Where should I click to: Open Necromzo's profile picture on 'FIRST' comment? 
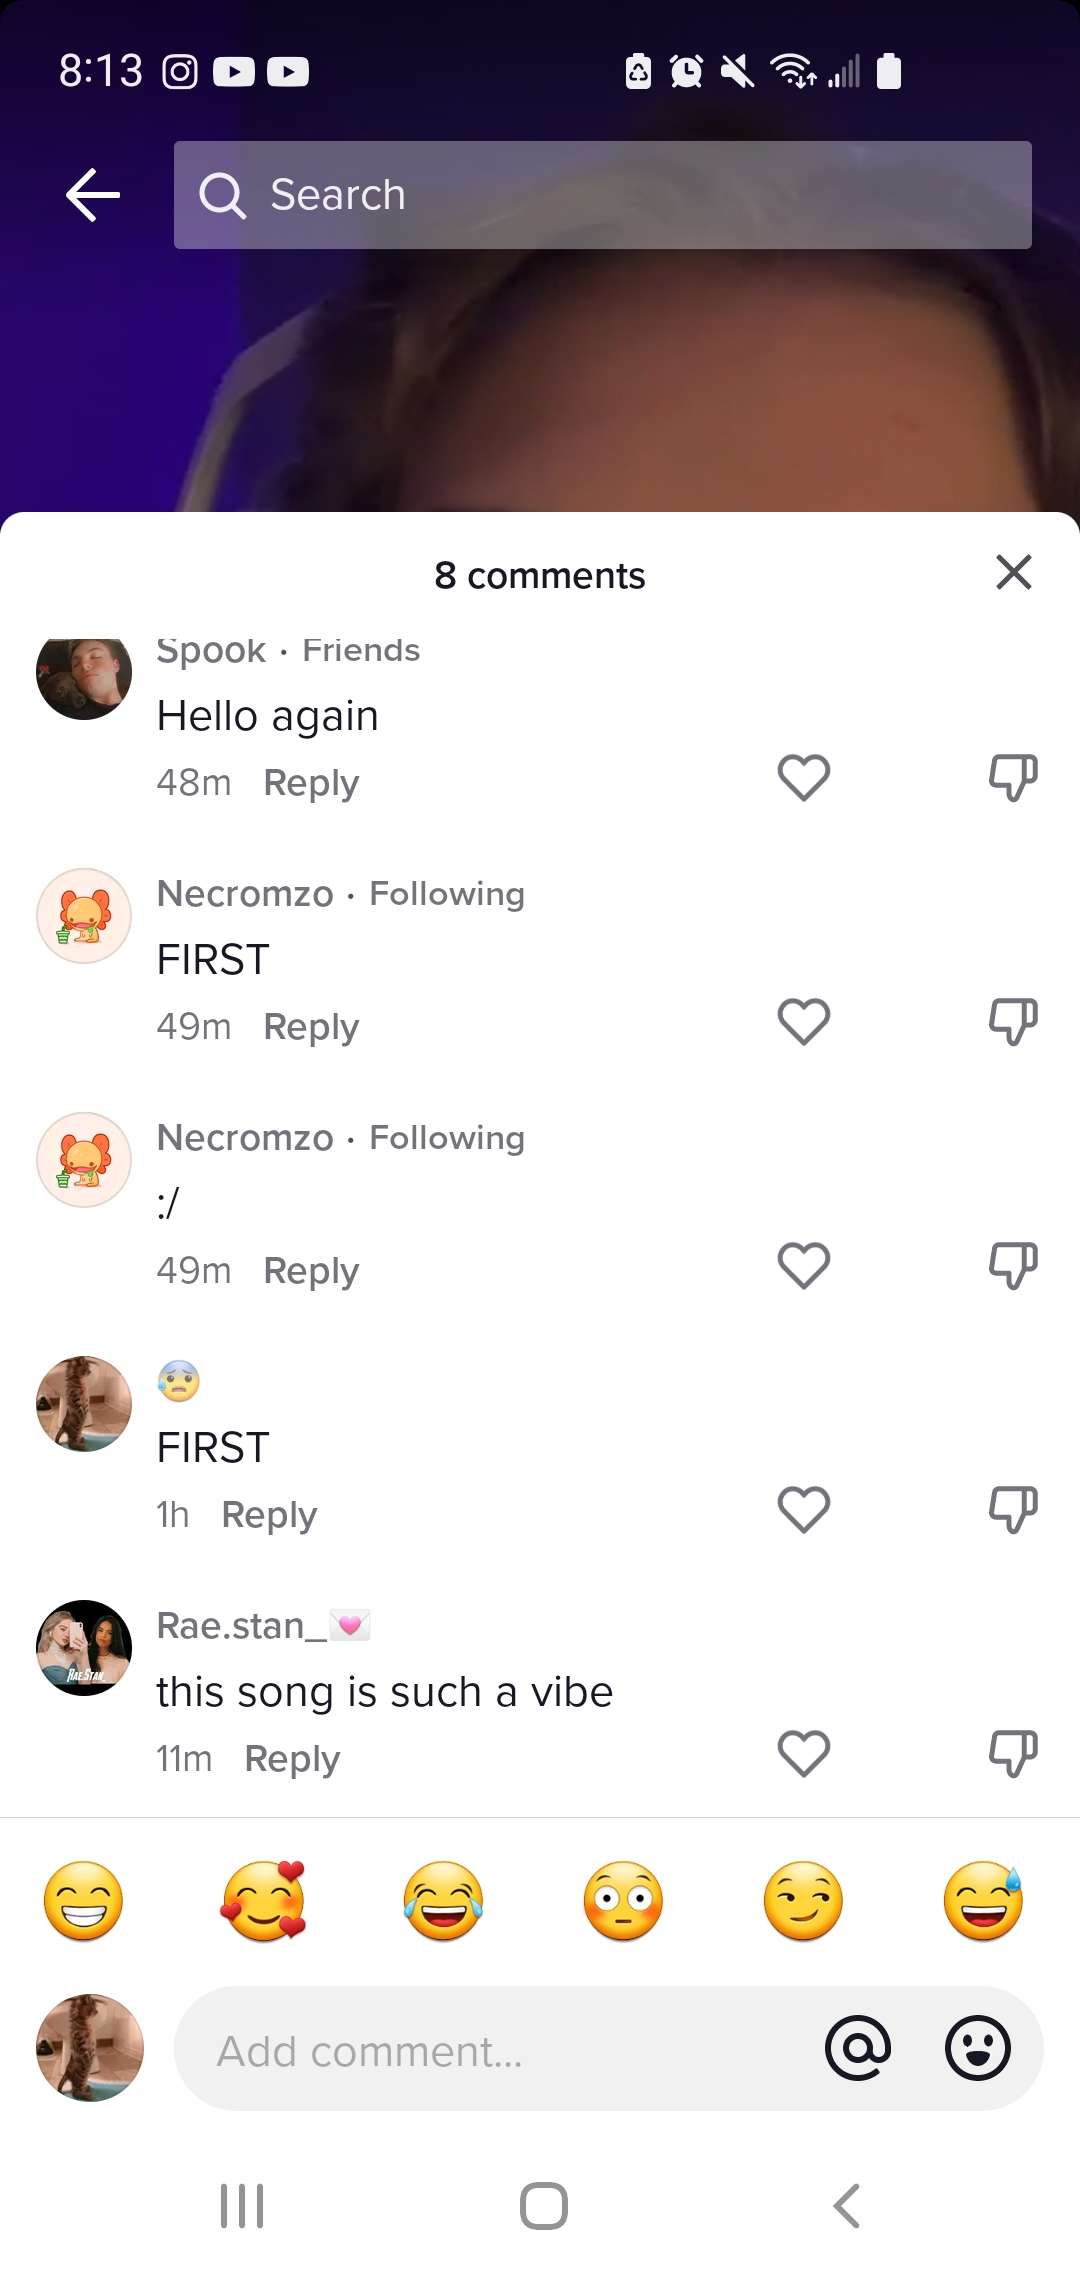(x=84, y=916)
